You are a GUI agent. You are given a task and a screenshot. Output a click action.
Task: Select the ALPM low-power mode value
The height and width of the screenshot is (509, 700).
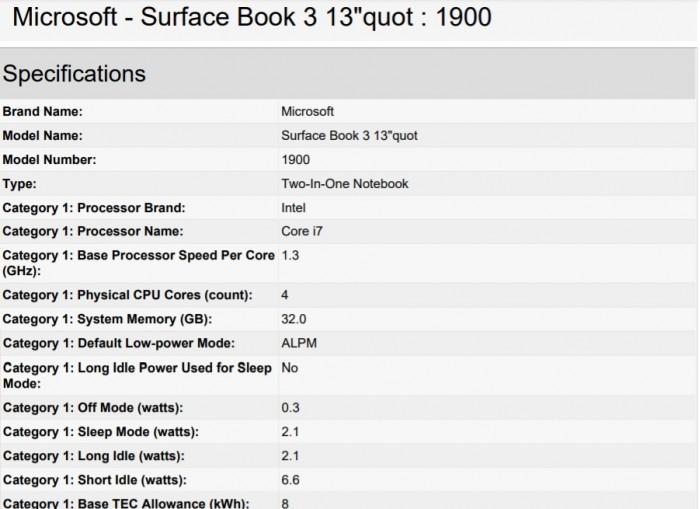click(x=299, y=343)
